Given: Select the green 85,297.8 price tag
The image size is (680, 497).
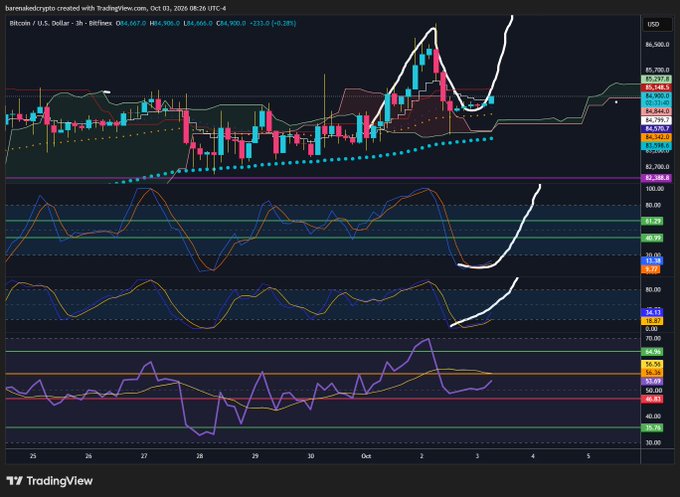Looking at the screenshot, I should coord(657,79).
